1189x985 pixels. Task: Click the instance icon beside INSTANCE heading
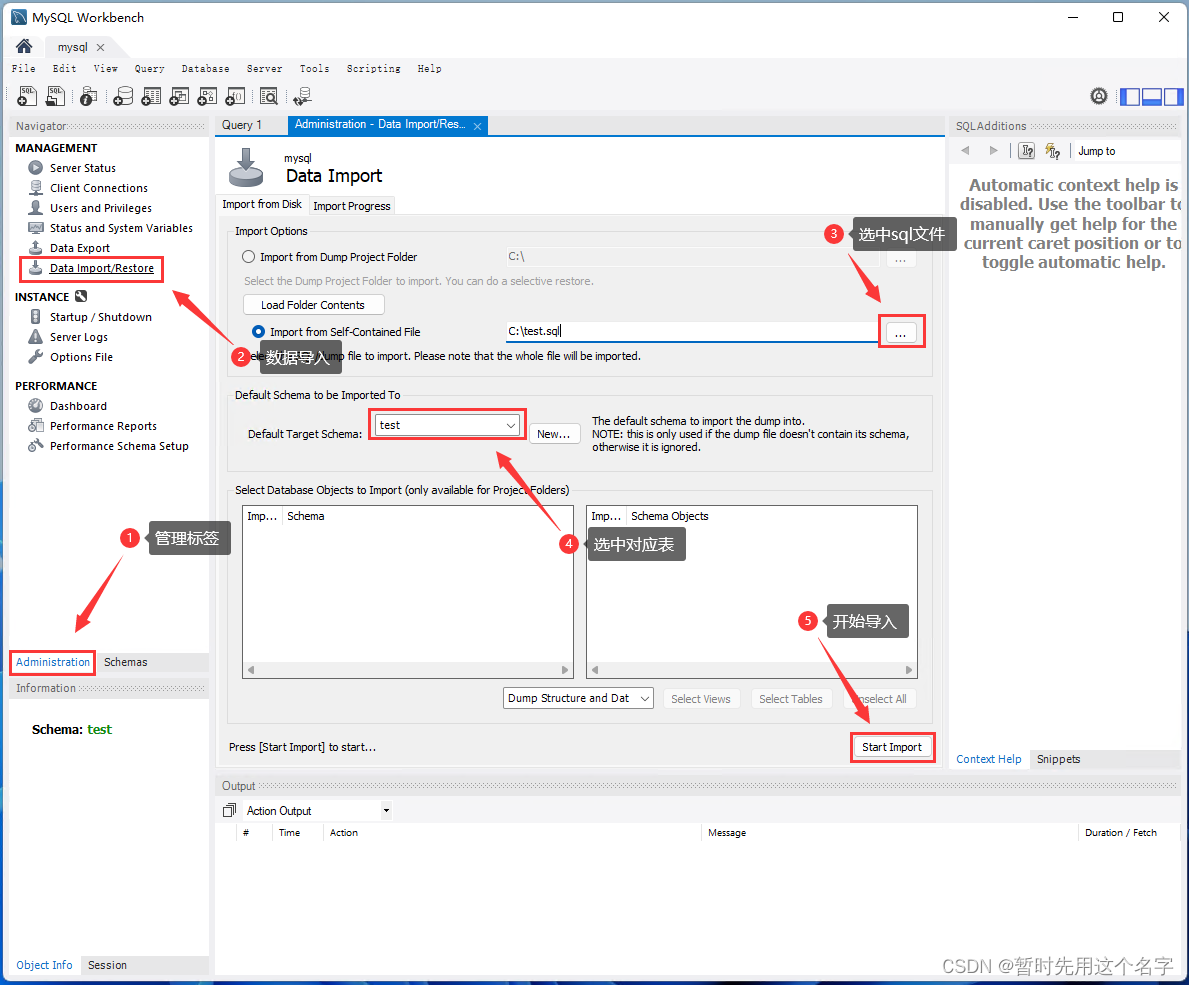81,296
